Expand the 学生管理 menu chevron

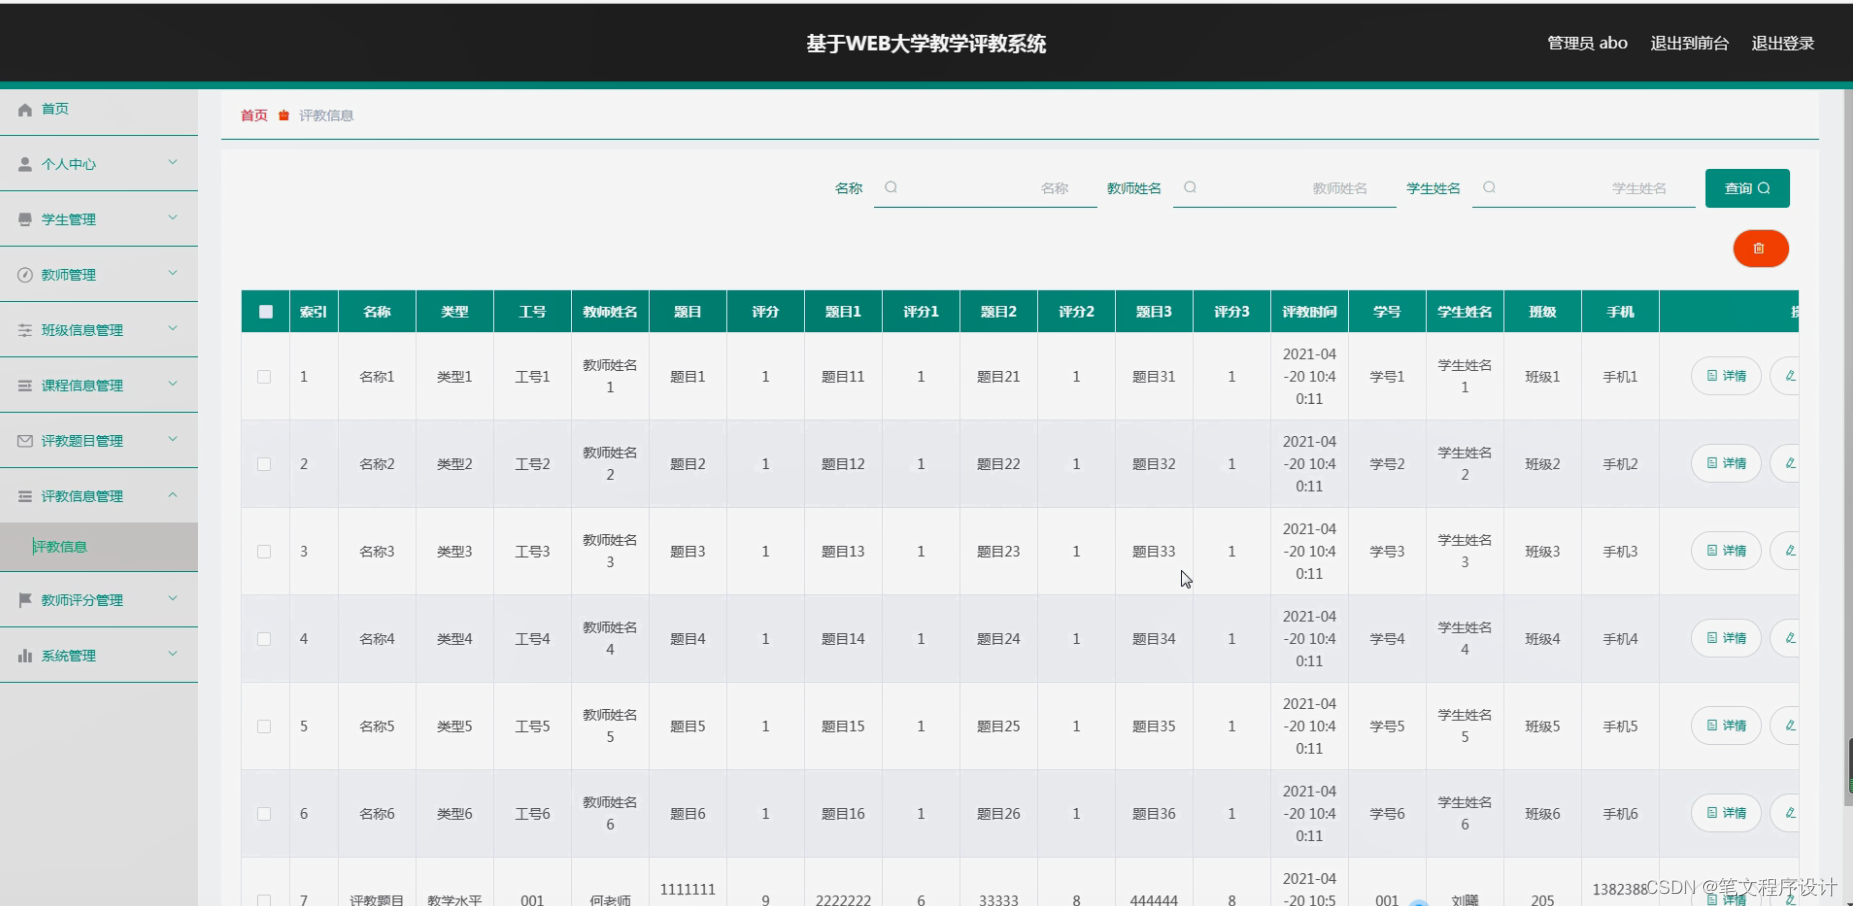[x=172, y=218]
